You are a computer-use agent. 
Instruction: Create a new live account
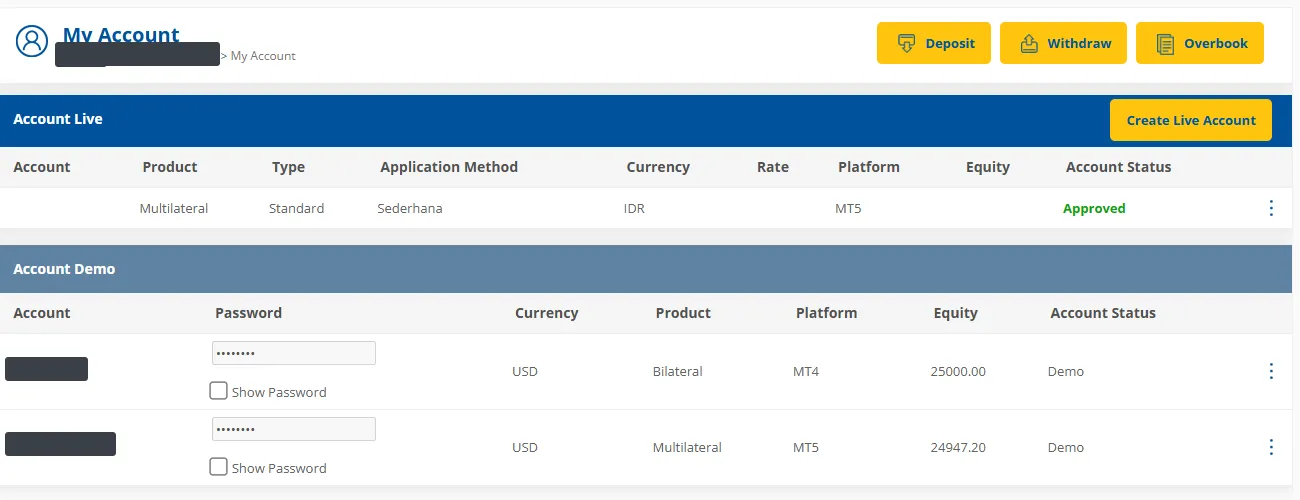[1190, 120]
